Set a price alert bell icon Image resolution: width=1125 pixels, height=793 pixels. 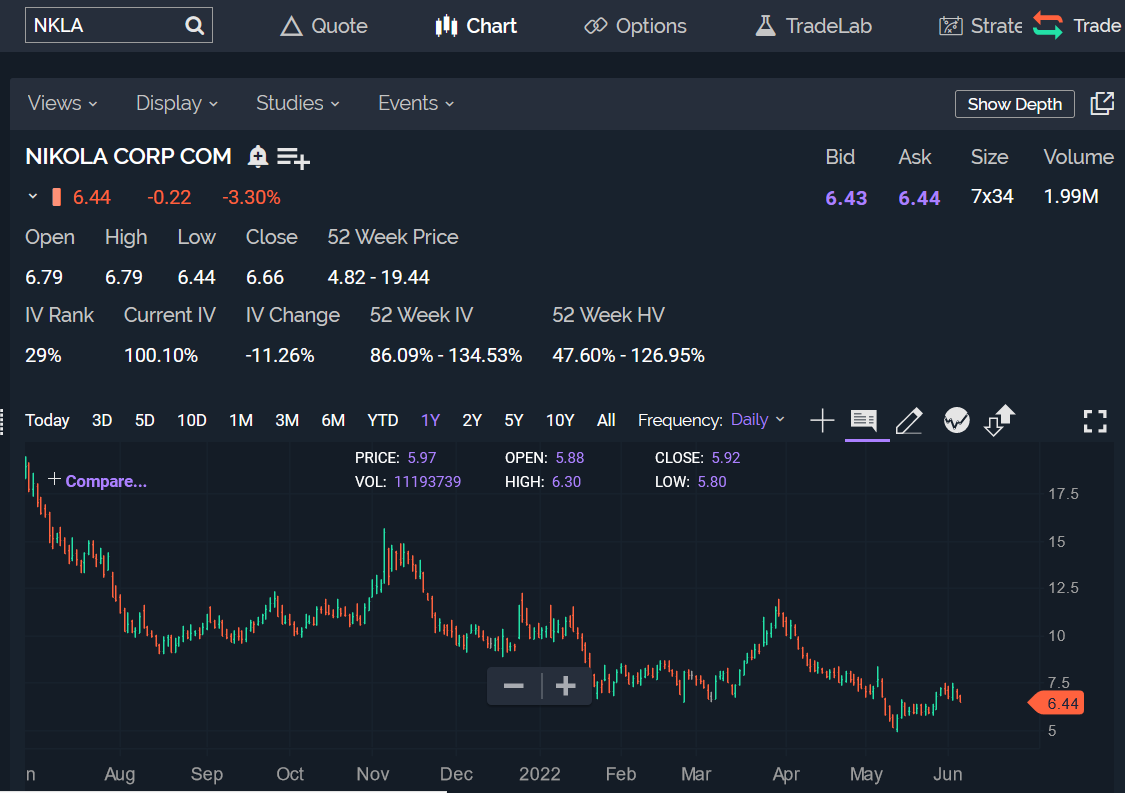click(258, 156)
